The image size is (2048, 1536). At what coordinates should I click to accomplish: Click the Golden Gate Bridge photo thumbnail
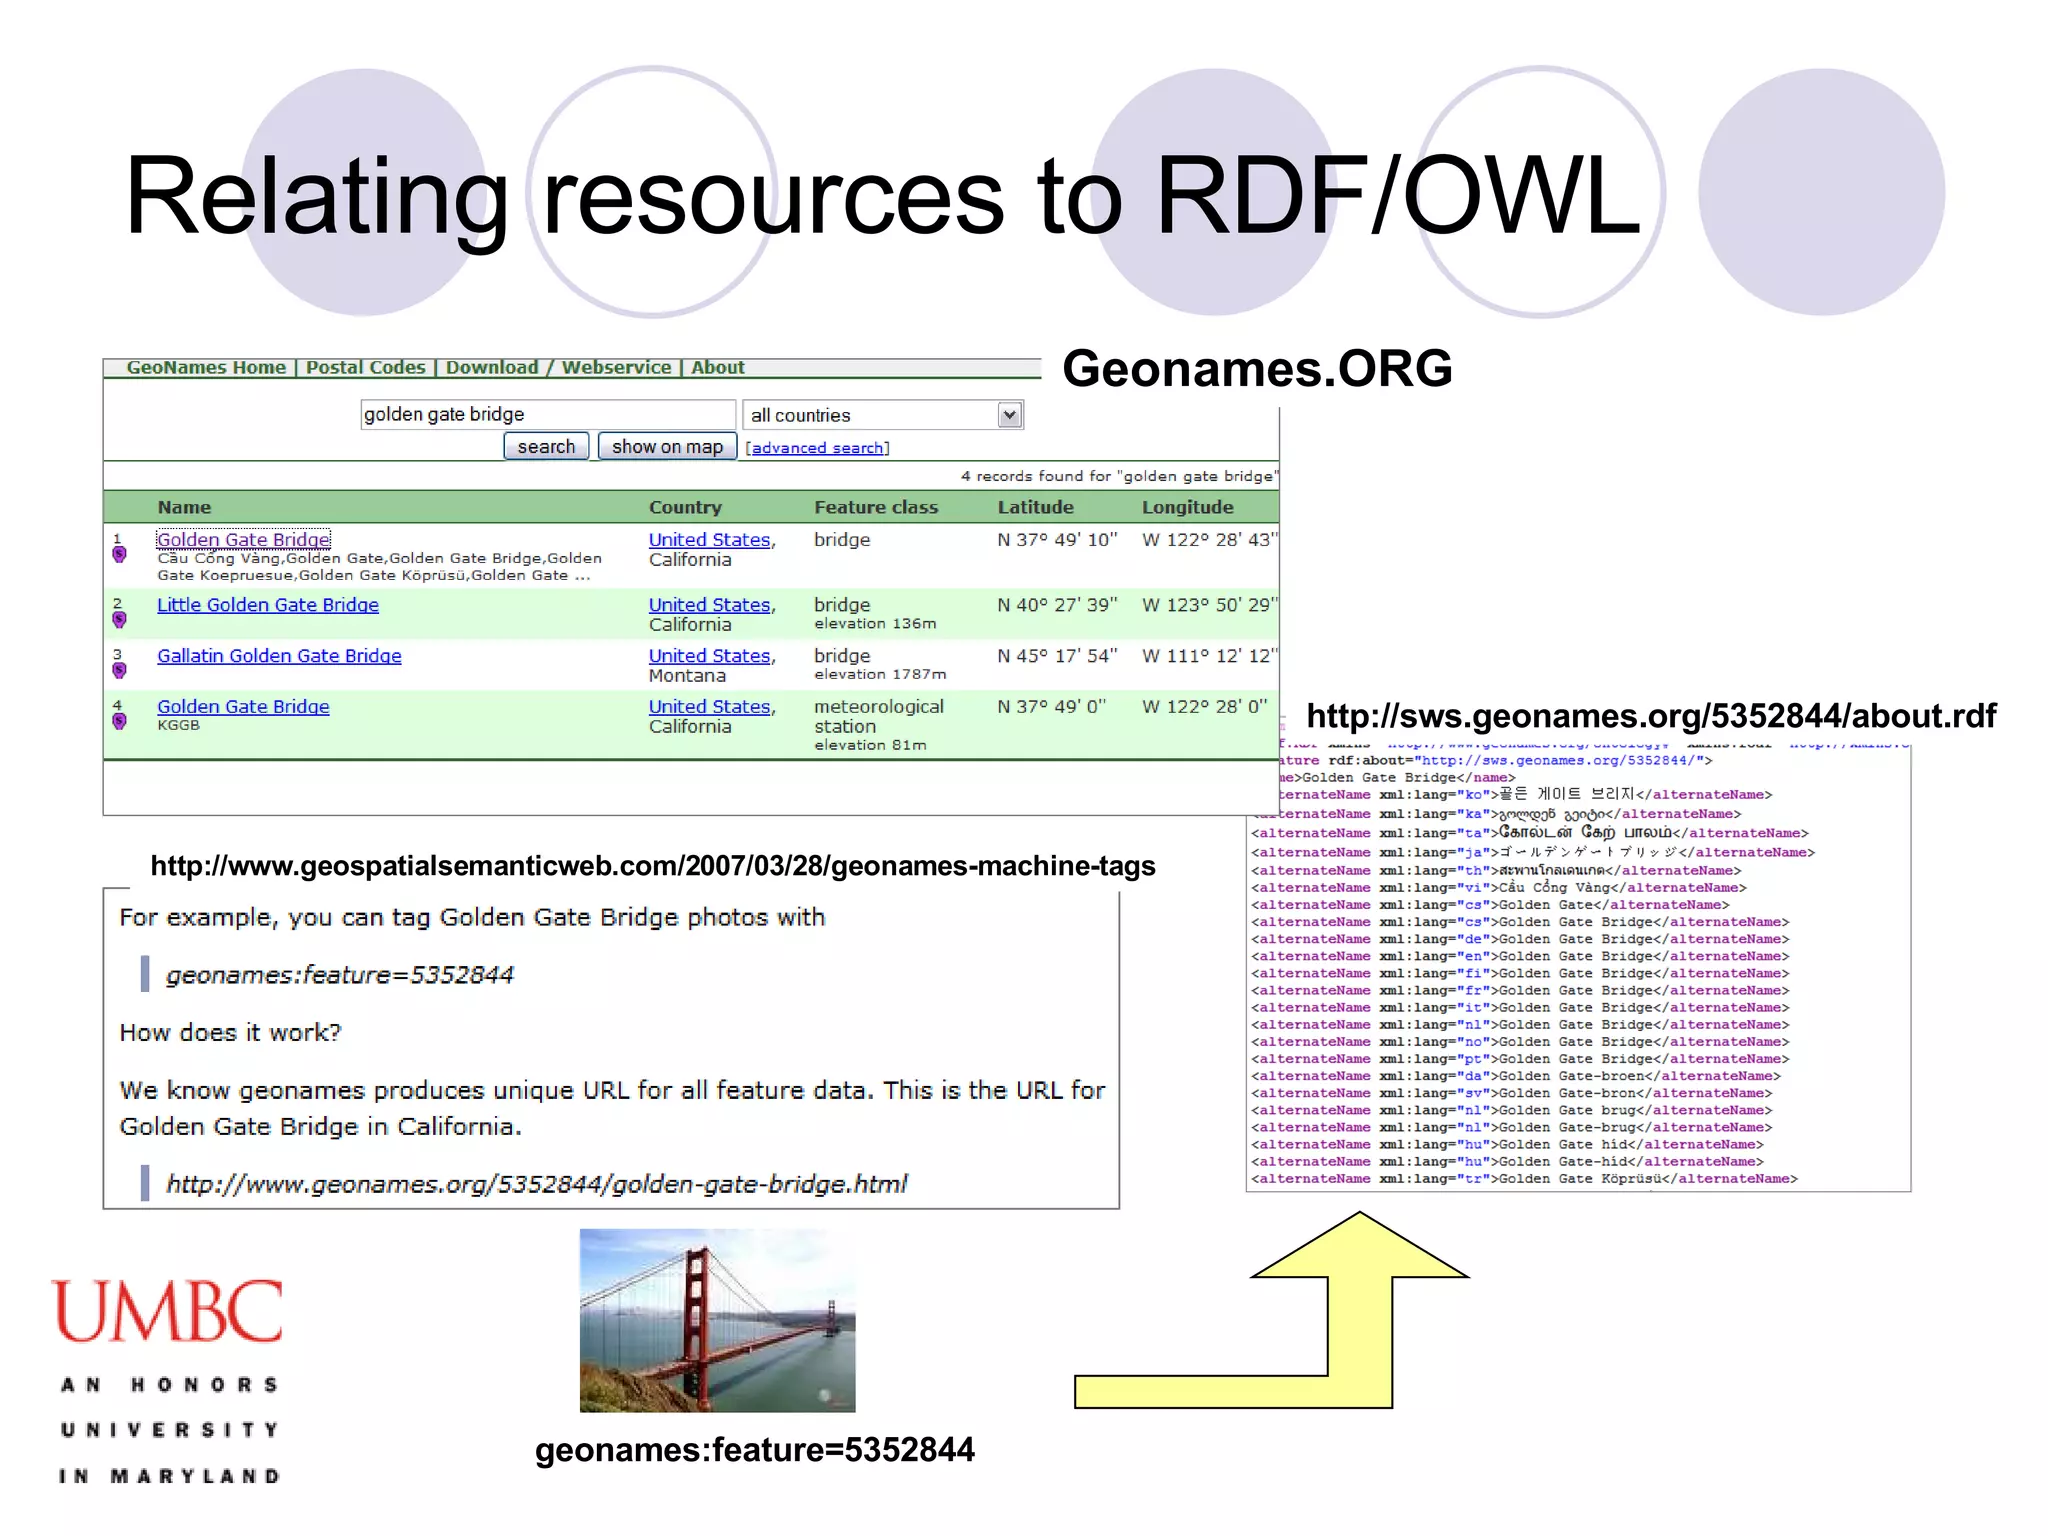[x=717, y=1320]
